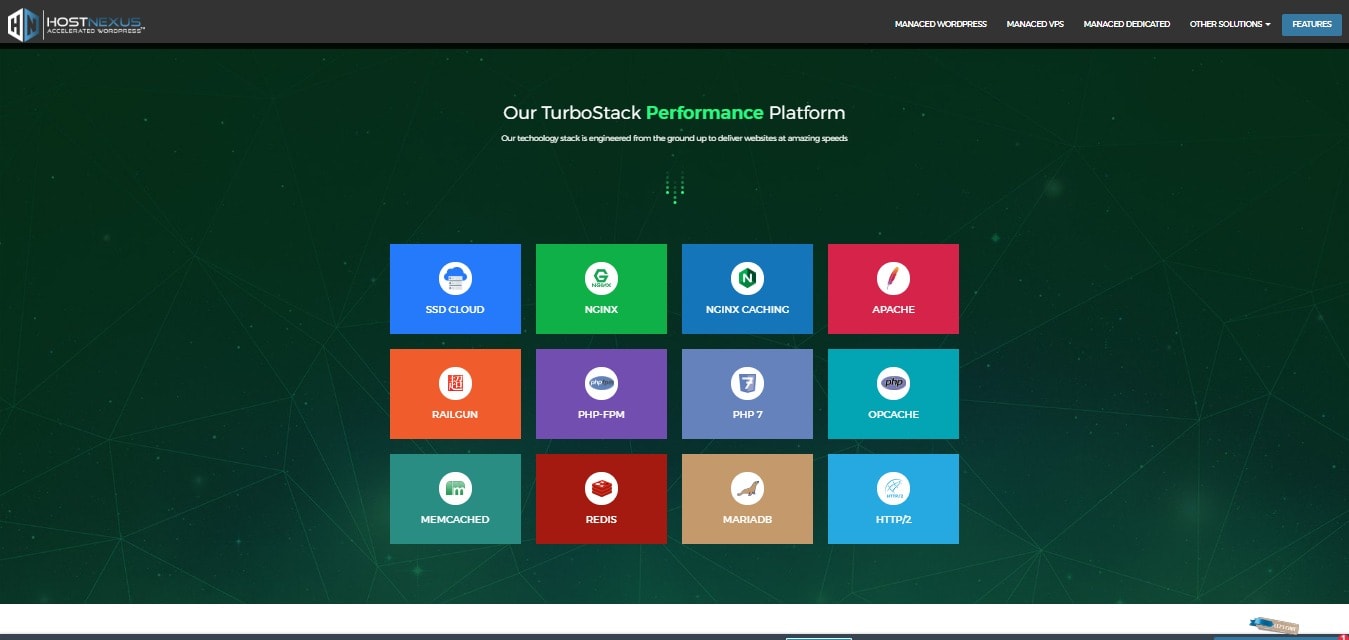
Task: Click the OPcache php icon
Action: [893, 382]
